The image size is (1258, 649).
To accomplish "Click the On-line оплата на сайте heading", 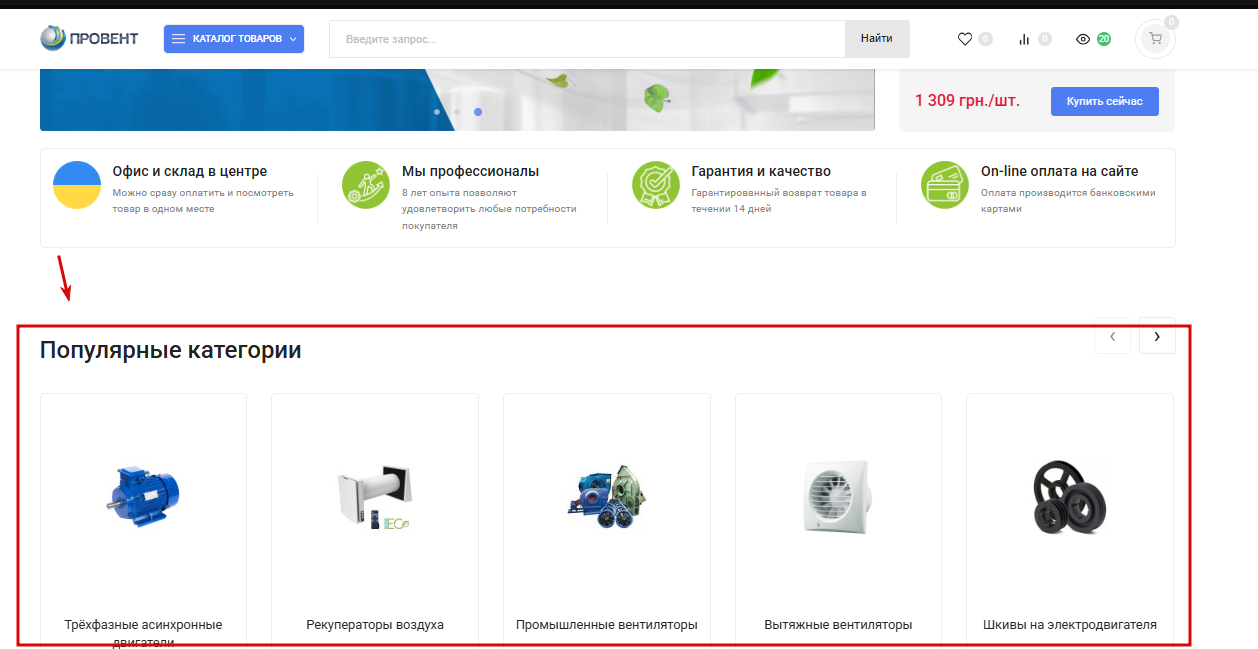I will point(1059,171).
